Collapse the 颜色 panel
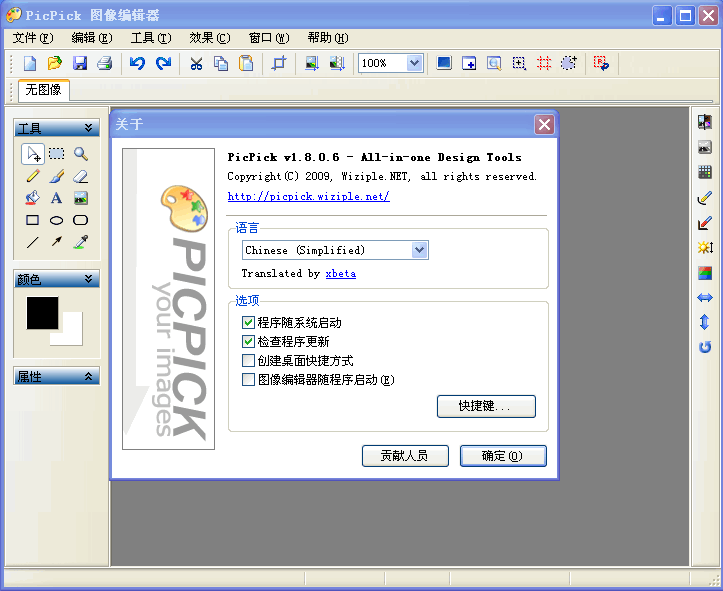This screenshot has height=591, width=723. (x=89, y=279)
